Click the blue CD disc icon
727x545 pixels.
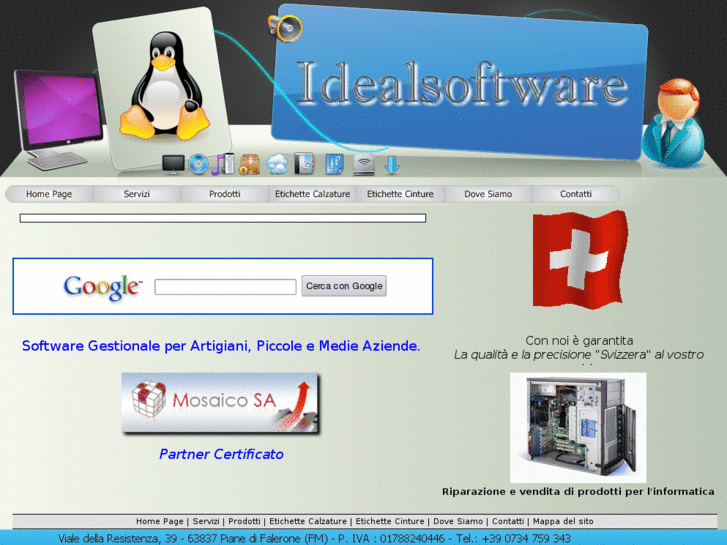click(x=198, y=164)
